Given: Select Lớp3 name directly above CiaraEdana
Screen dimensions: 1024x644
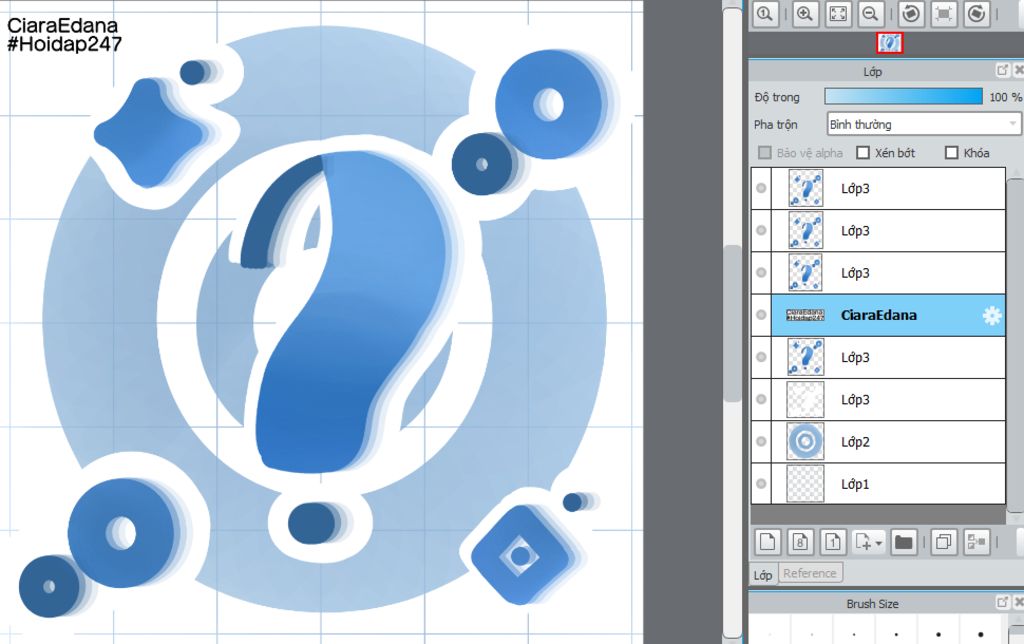Looking at the screenshot, I should (855, 273).
